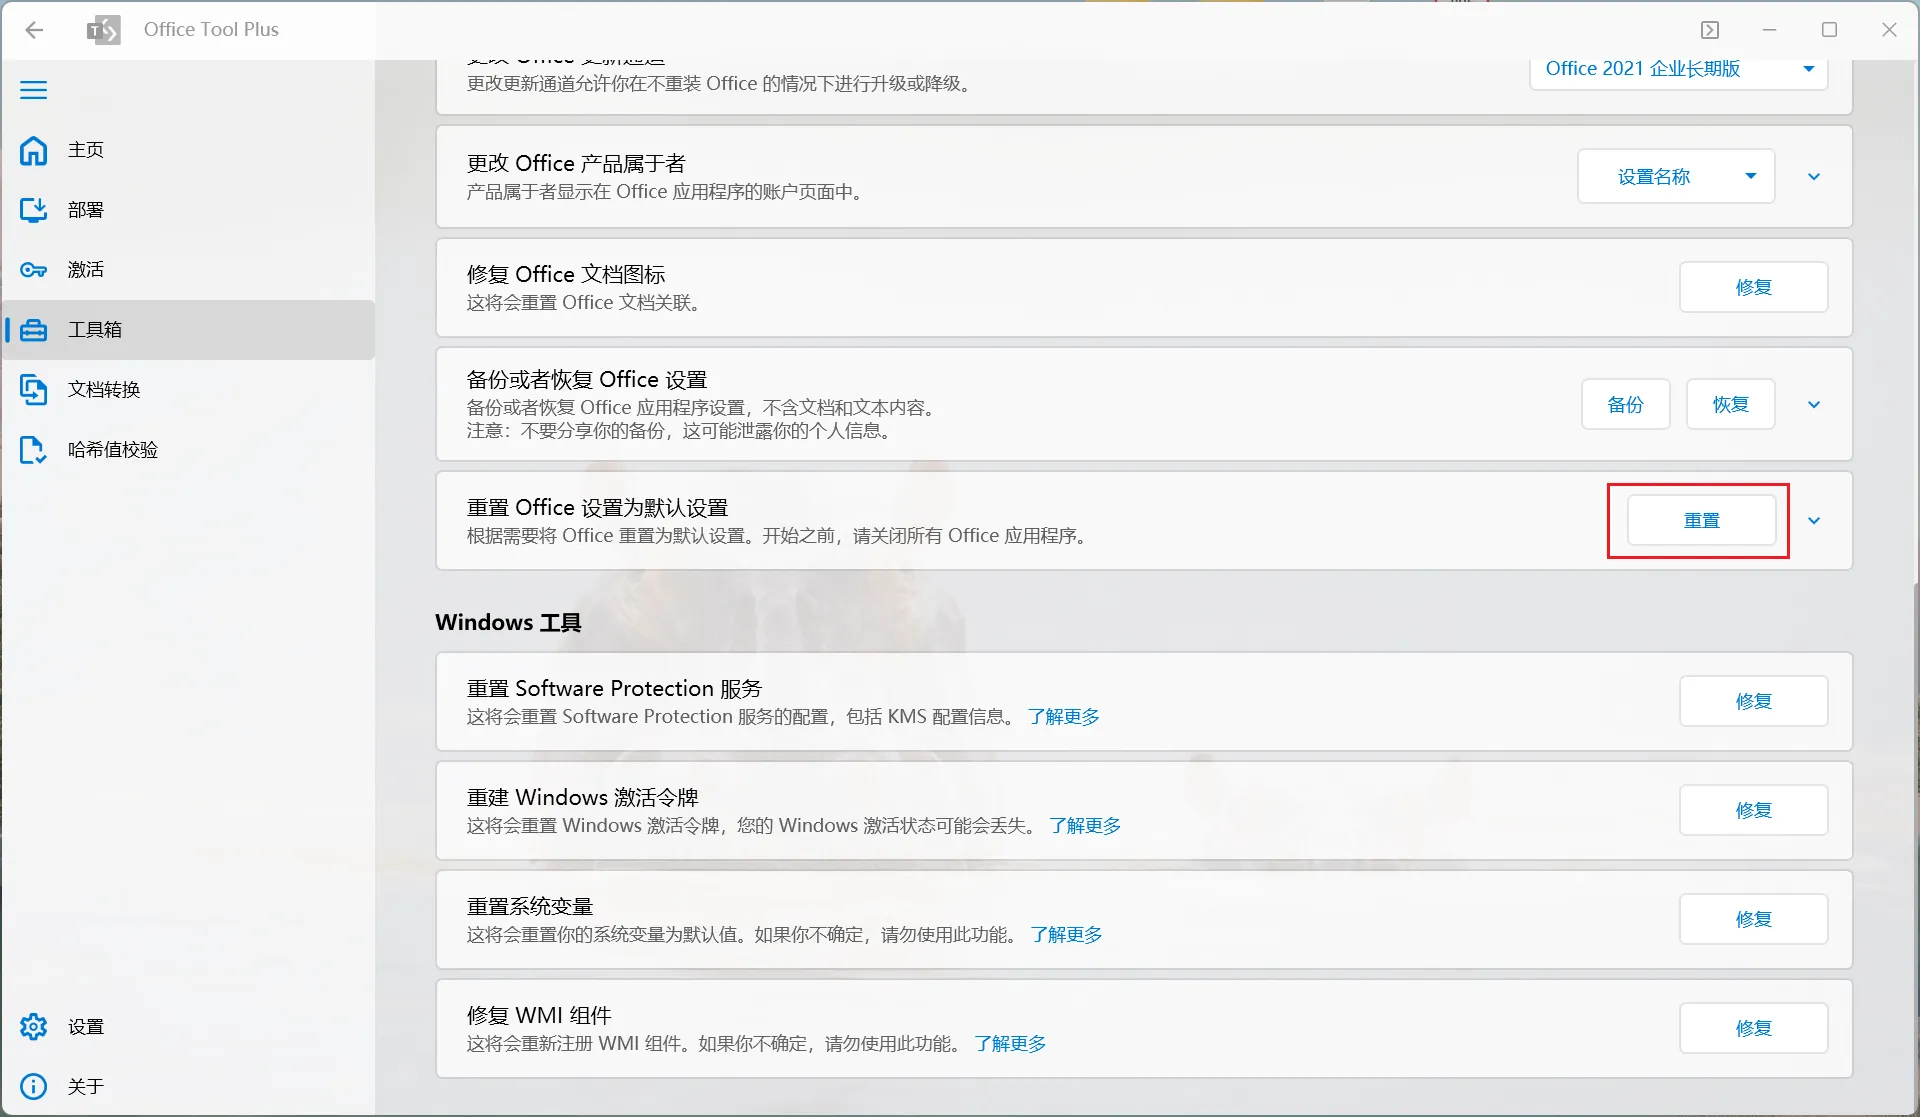Click the 重置 button to reset Office settings
The width and height of the screenshot is (1920, 1117).
click(1699, 520)
